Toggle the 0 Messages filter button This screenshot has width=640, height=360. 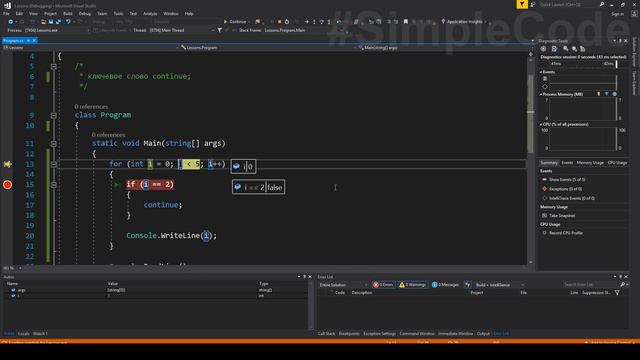coord(445,284)
